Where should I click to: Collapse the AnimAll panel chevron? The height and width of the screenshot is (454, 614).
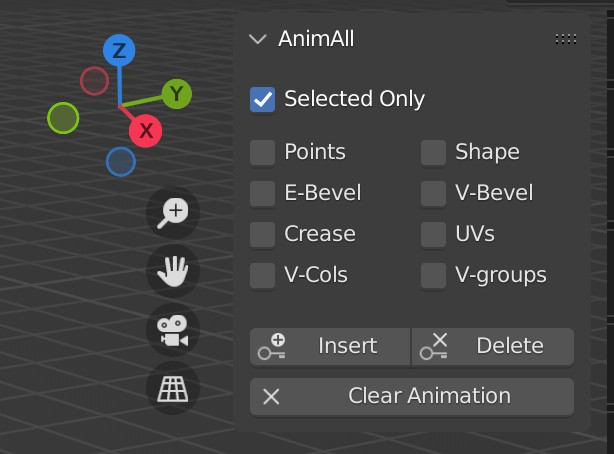[x=258, y=39]
